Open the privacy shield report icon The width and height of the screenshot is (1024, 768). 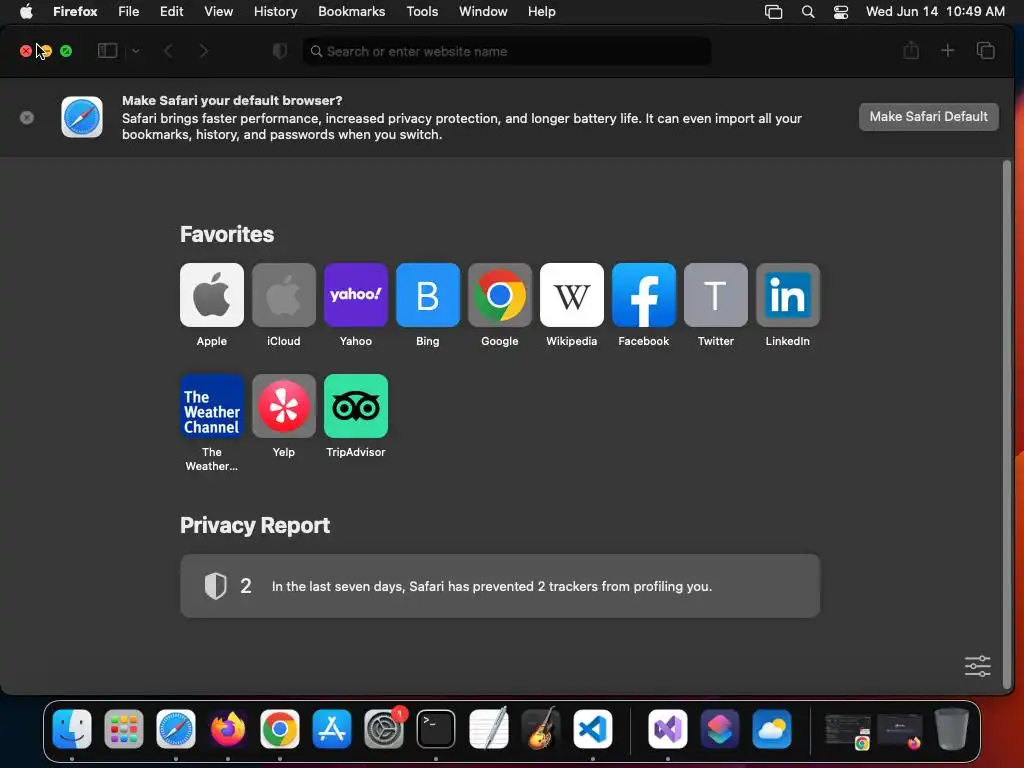pyautogui.click(x=280, y=51)
